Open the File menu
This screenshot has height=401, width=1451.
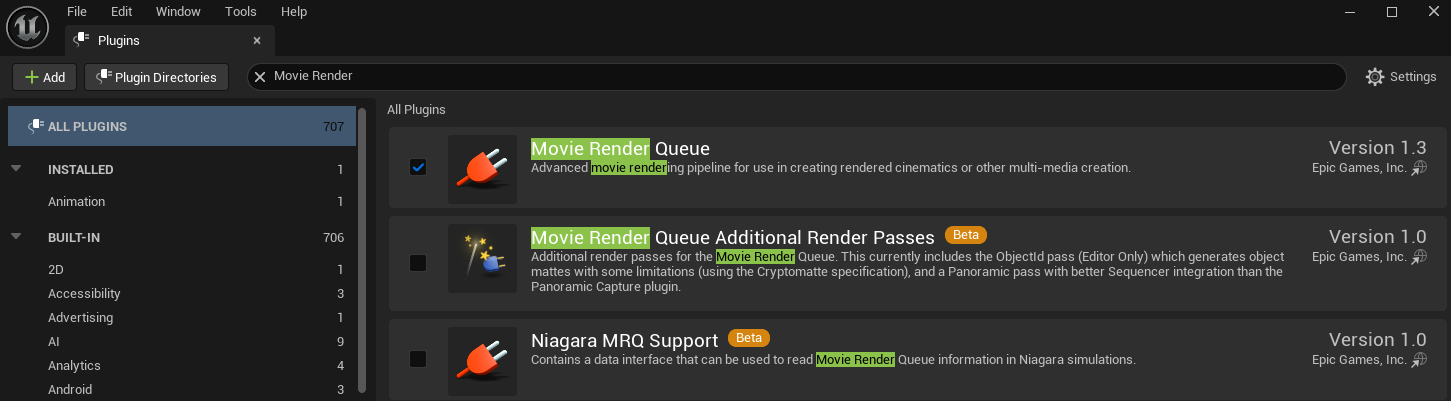tap(77, 11)
